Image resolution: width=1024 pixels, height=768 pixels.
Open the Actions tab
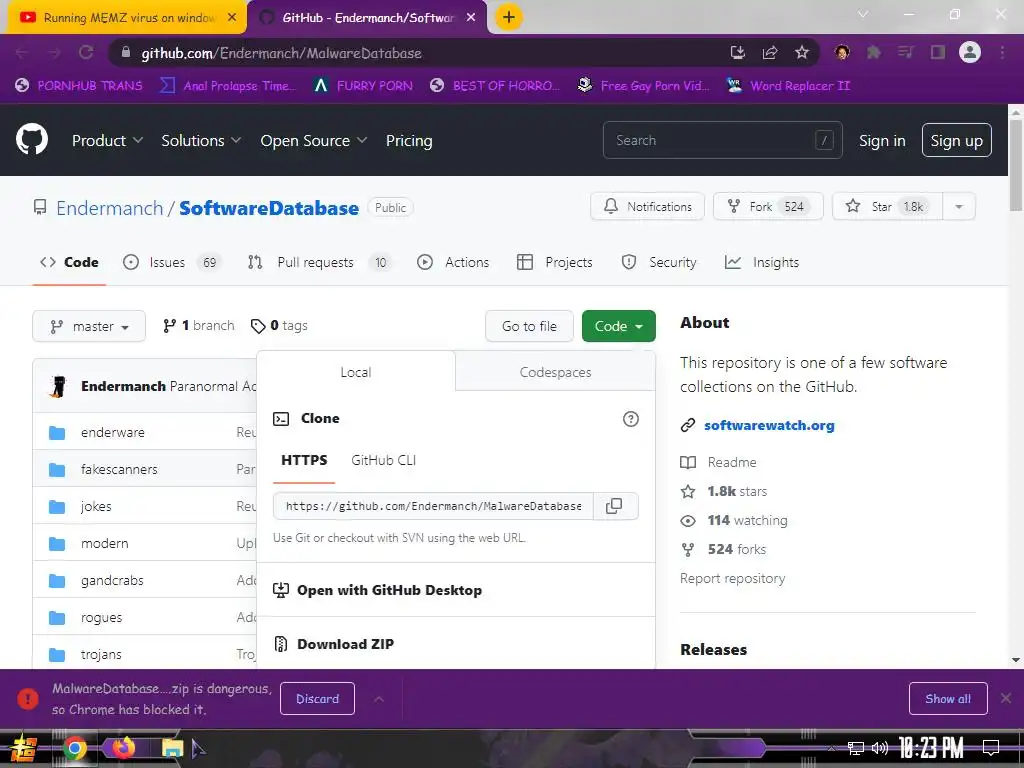pyautogui.click(x=453, y=263)
